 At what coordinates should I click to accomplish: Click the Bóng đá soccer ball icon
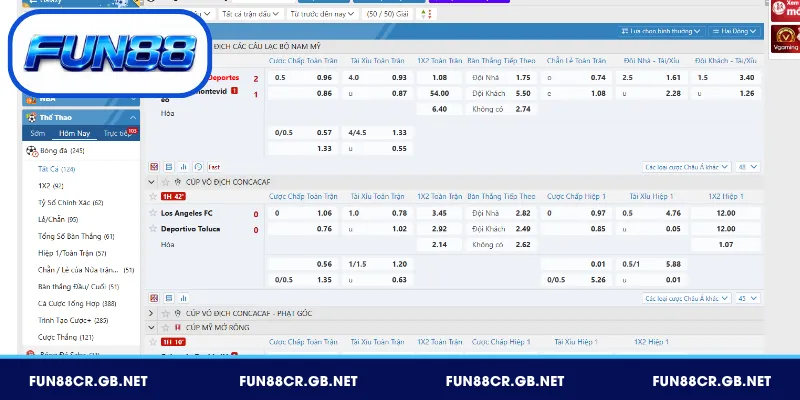tap(32, 151)
